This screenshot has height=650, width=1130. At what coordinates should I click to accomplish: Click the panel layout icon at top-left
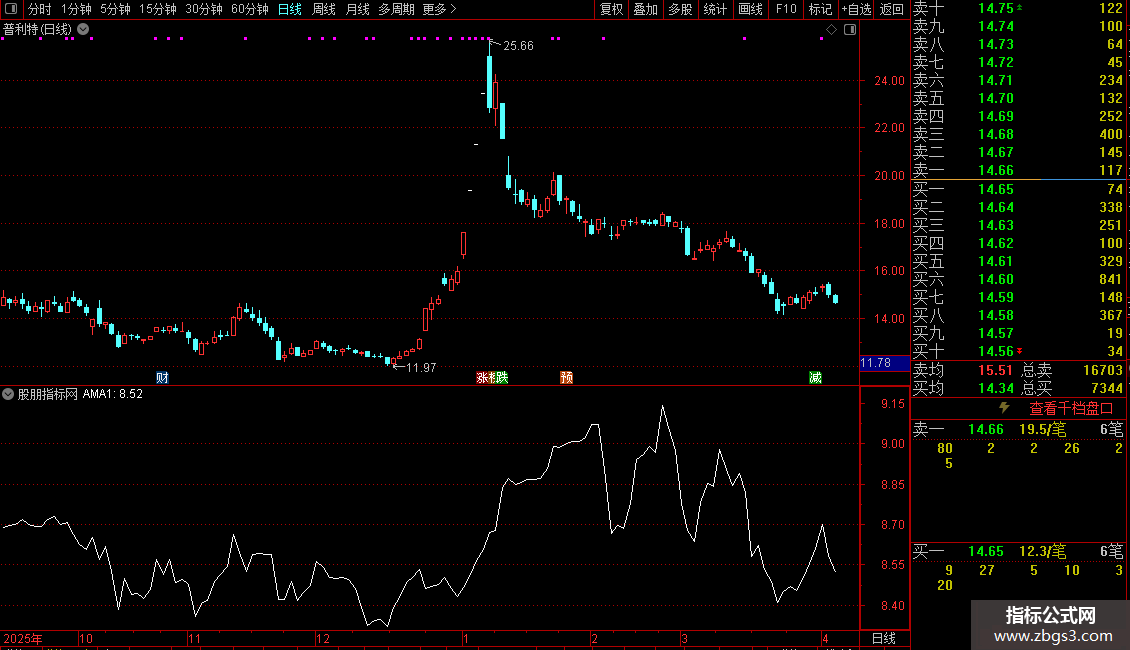coord(11,9)
